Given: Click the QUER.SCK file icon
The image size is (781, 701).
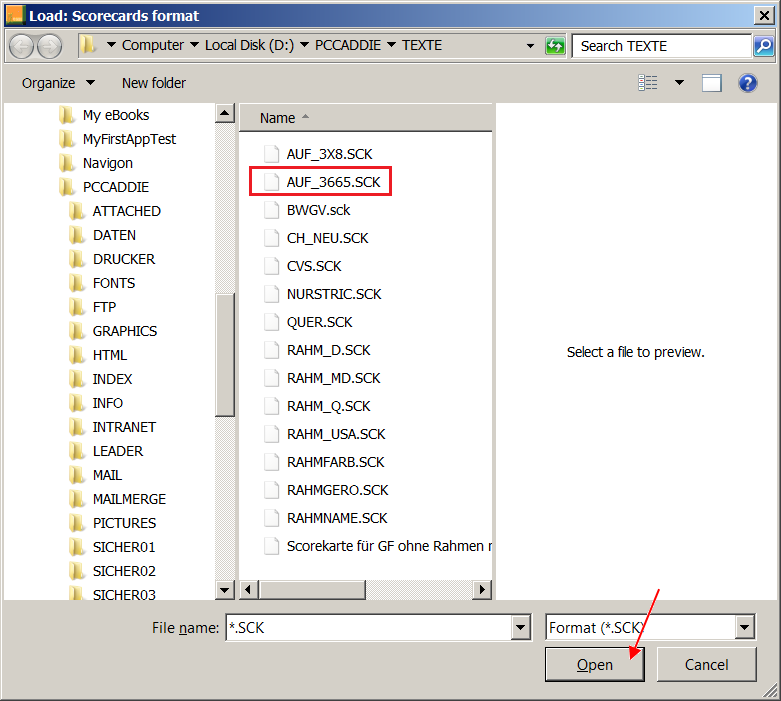Looking at the screenshot, I should [271, 322].
